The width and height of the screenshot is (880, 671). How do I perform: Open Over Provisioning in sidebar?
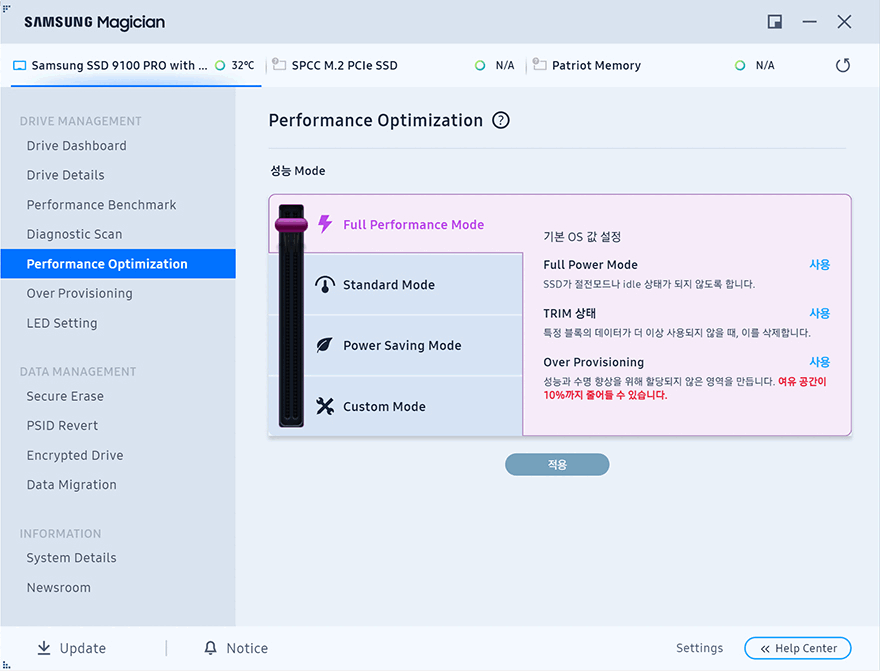pyautogui.click(x=79, y=293)
